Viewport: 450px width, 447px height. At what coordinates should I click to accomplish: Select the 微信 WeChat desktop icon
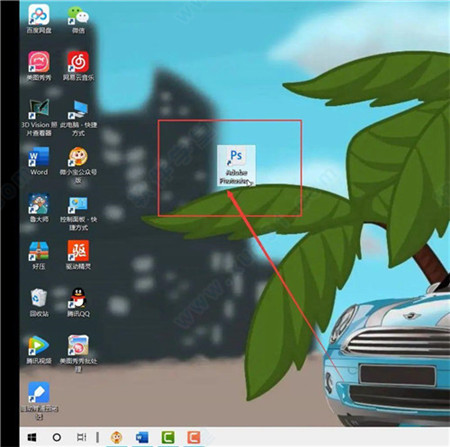(x=78, y=19)
